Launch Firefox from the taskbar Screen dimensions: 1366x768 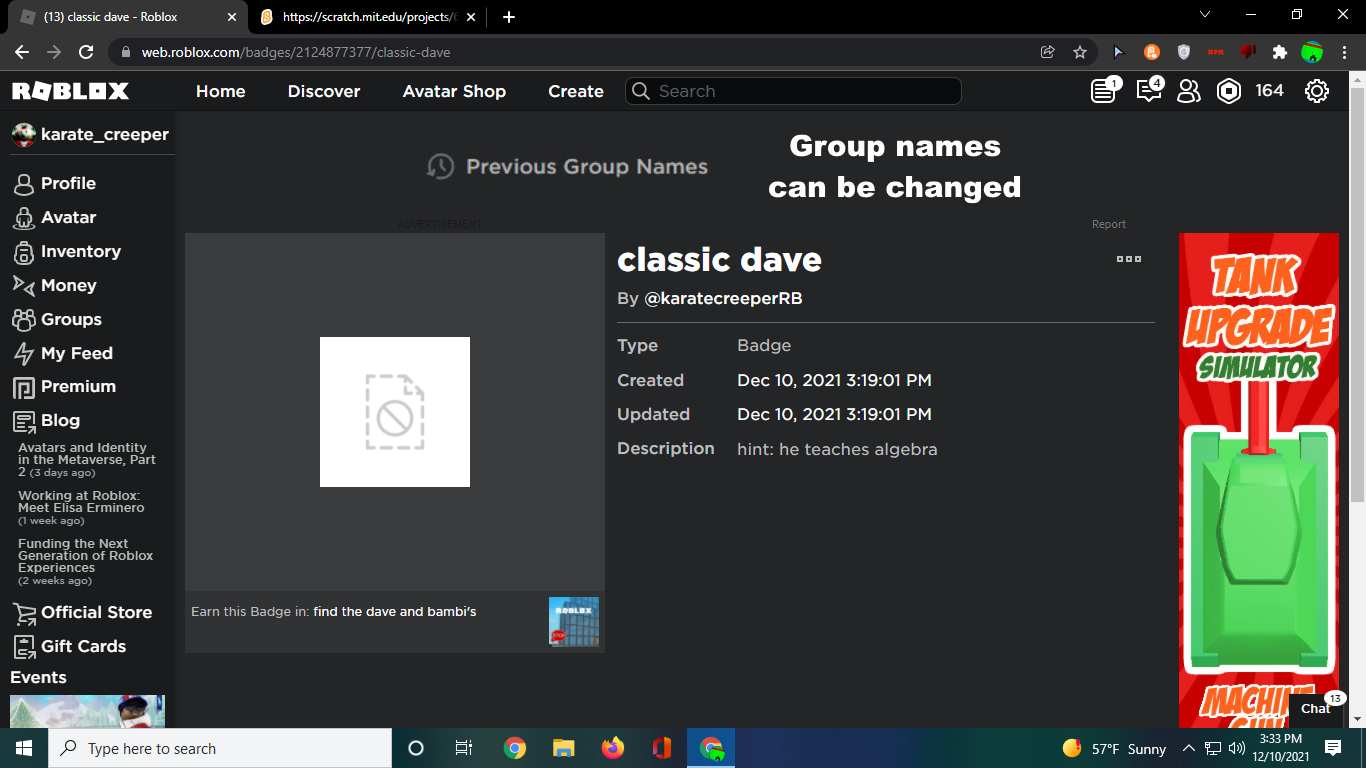point(612,748)
